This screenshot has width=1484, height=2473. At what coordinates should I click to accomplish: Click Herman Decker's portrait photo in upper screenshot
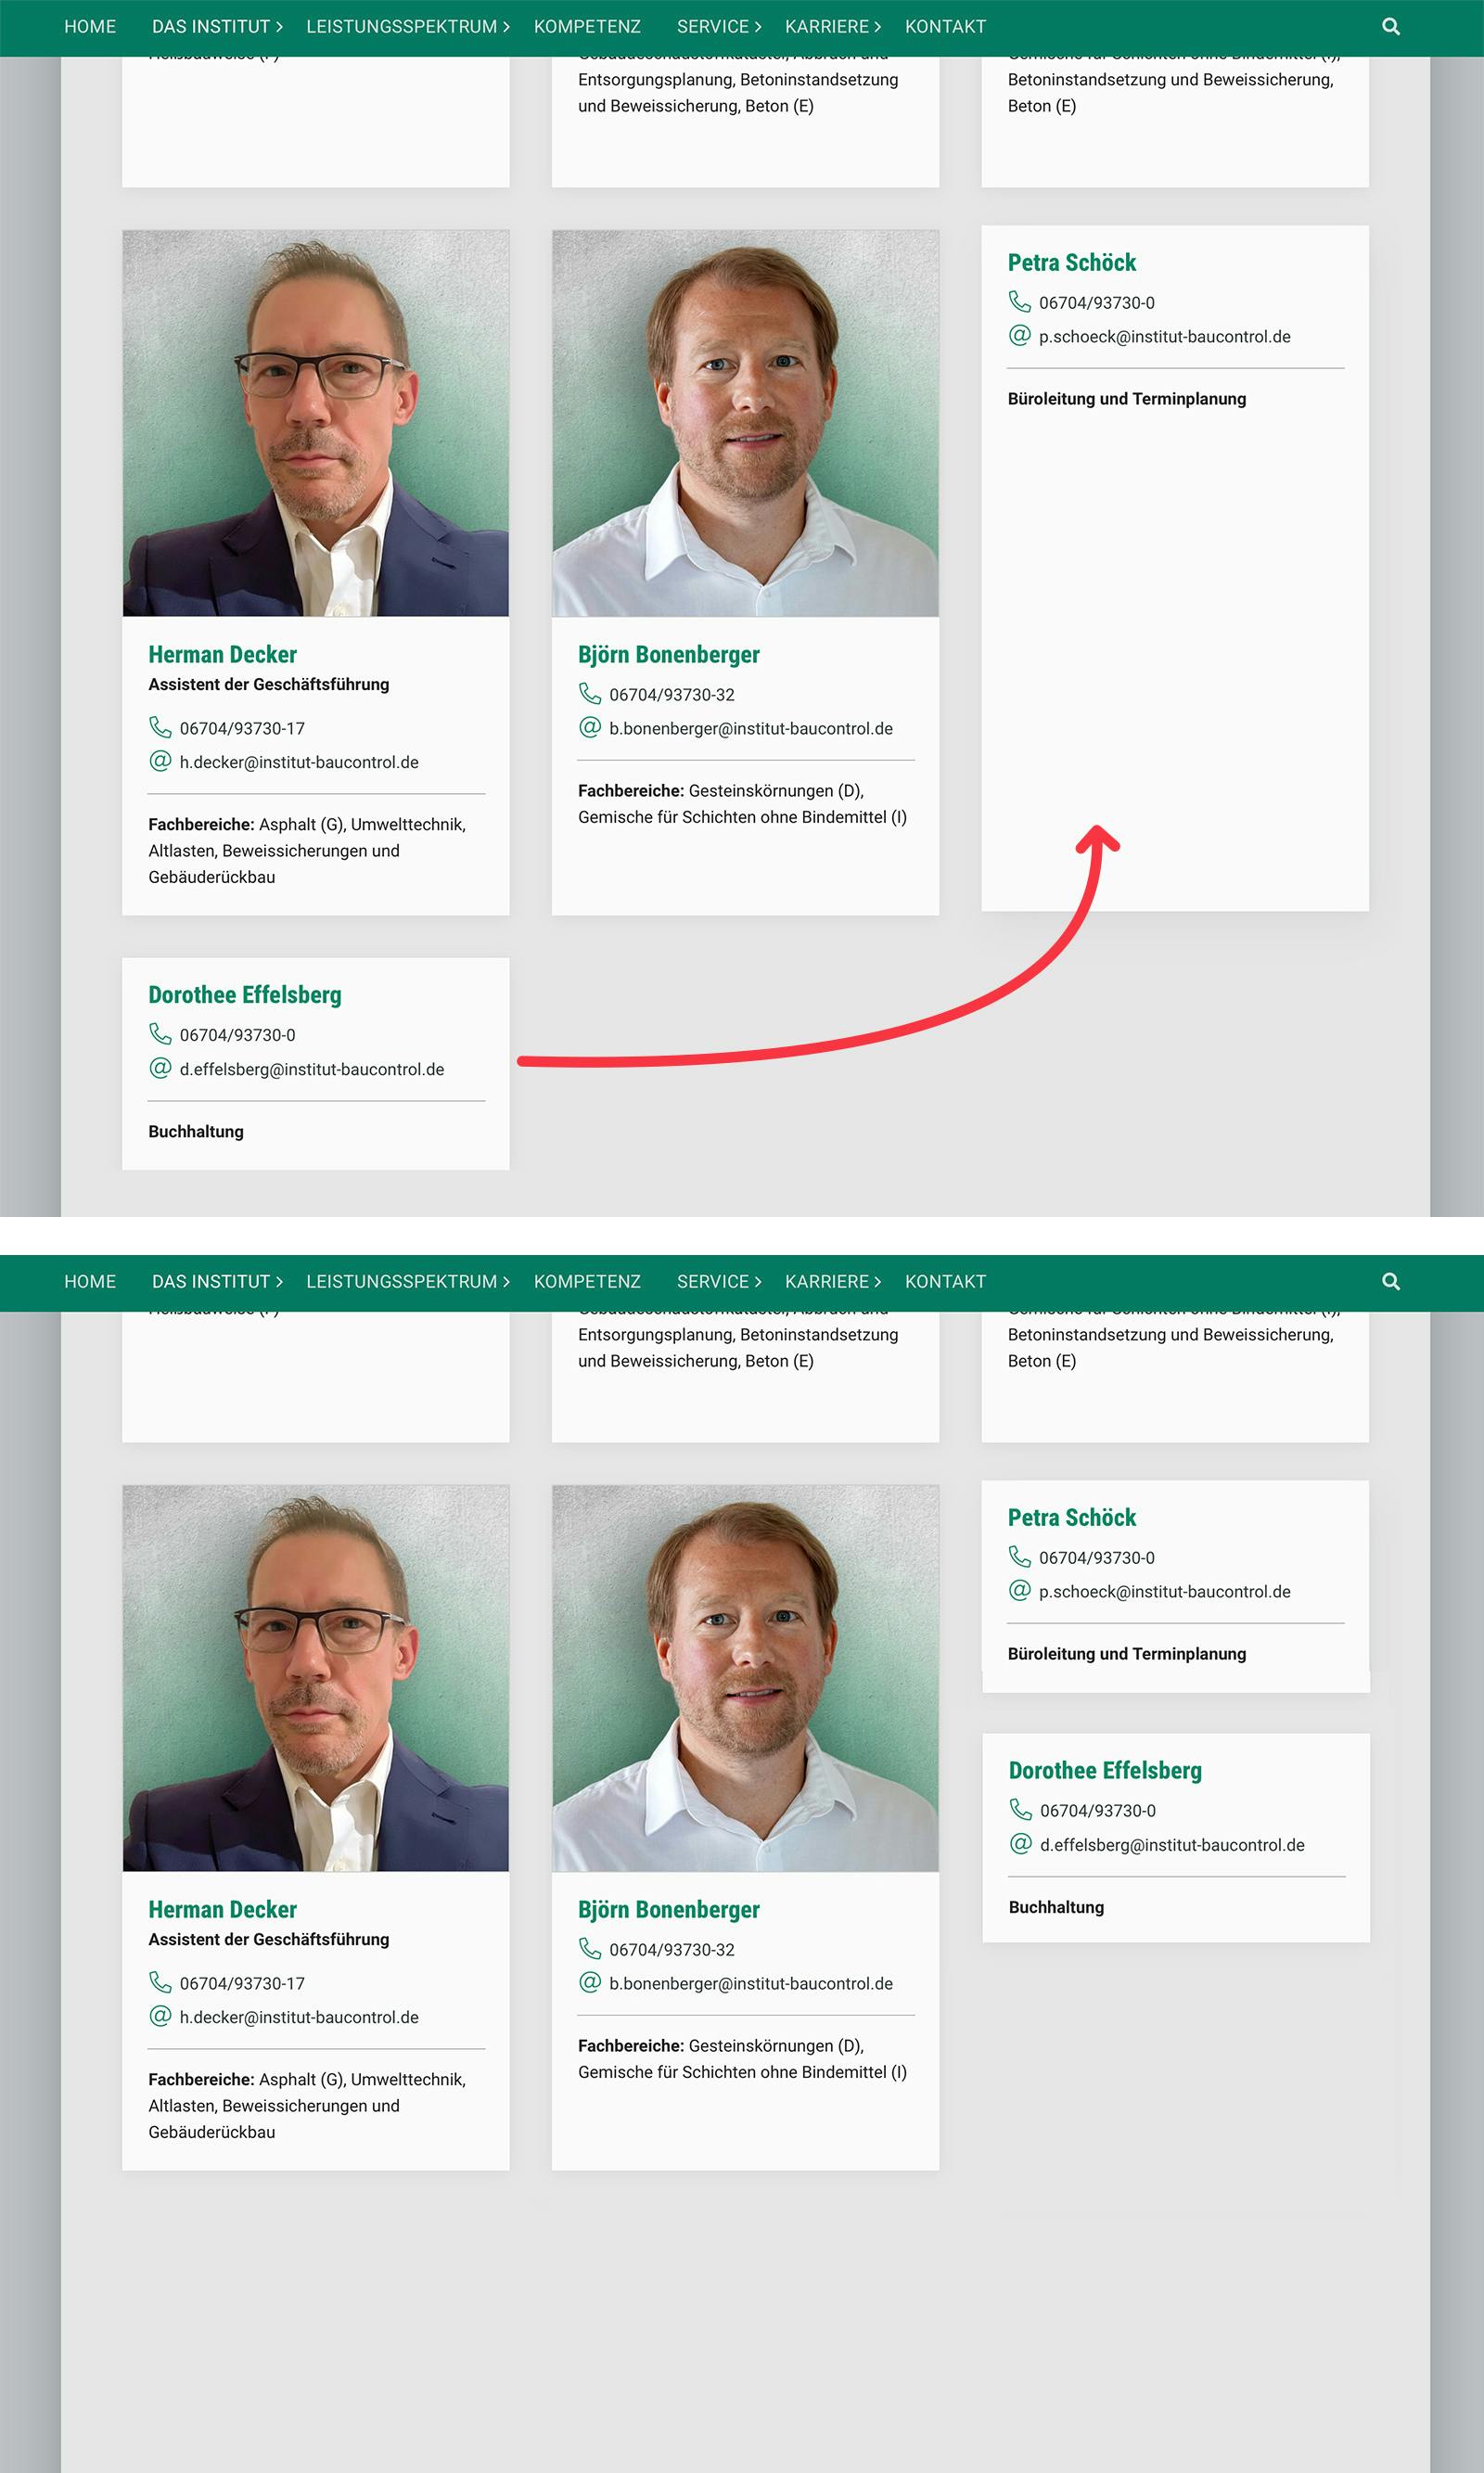(316, 423)
